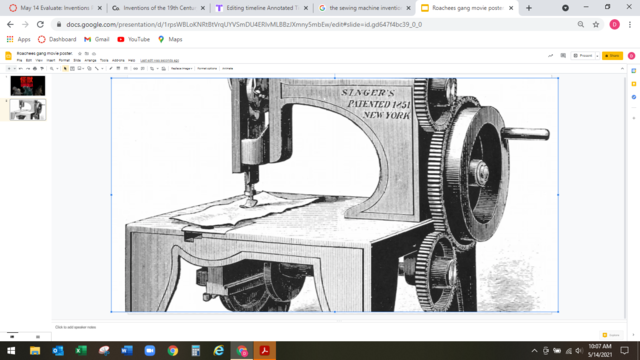Image resolution: width=640 pixels, height=360 pixels.
Task: Click the Animate button
Action: [x=227, y=69]
